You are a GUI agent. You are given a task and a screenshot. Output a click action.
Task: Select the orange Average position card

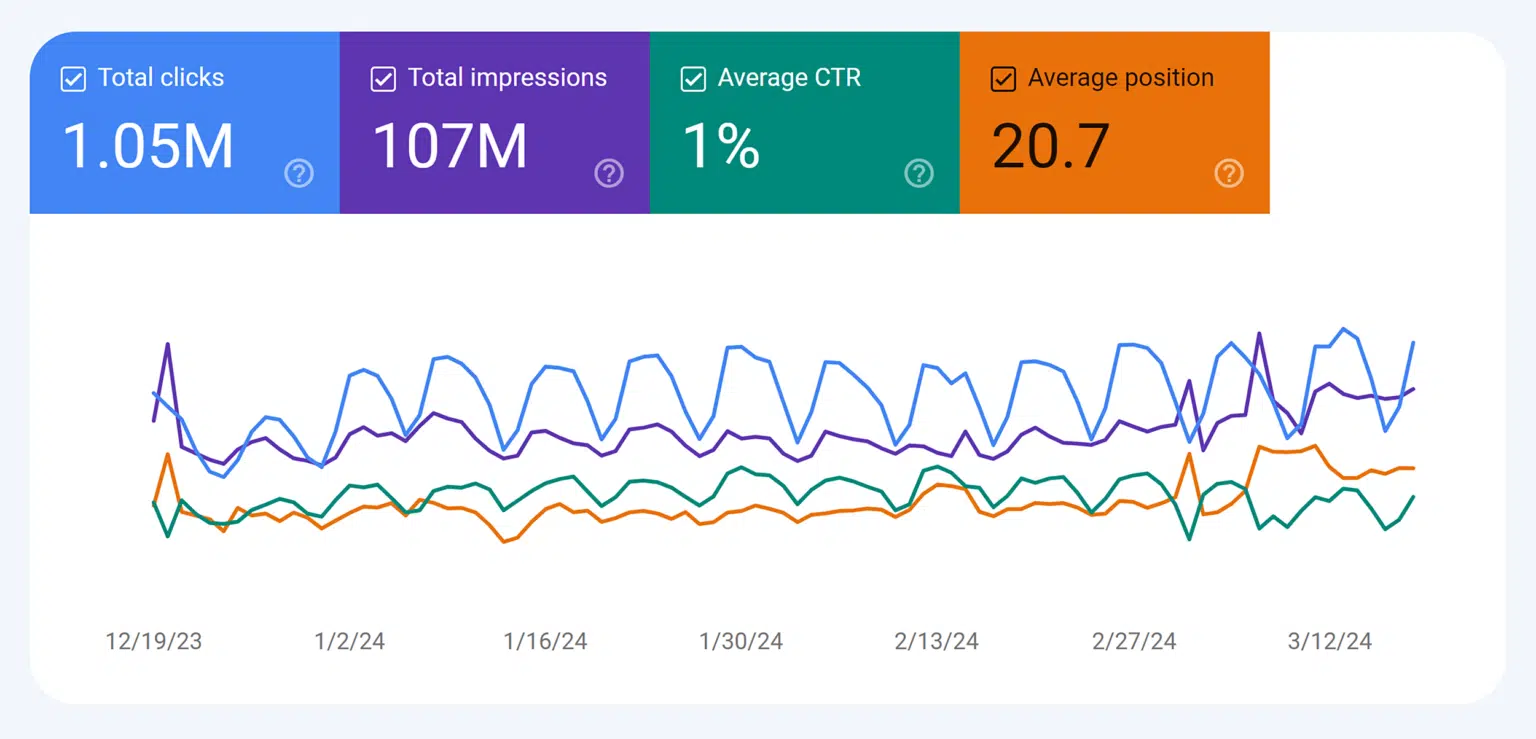(1114, 120)
